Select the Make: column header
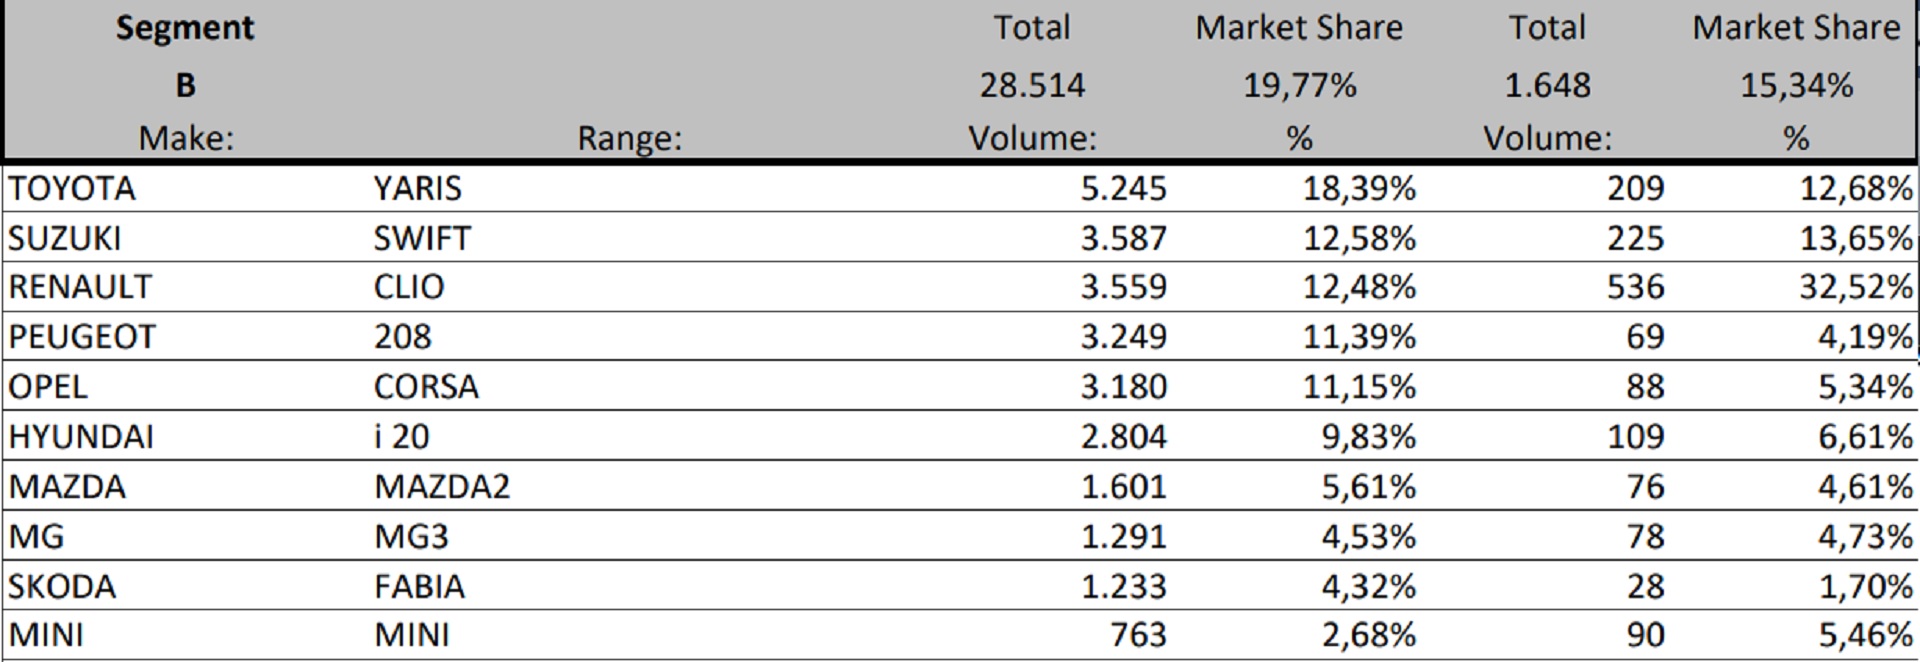1920x662 pixels. [x=186, y=138]
